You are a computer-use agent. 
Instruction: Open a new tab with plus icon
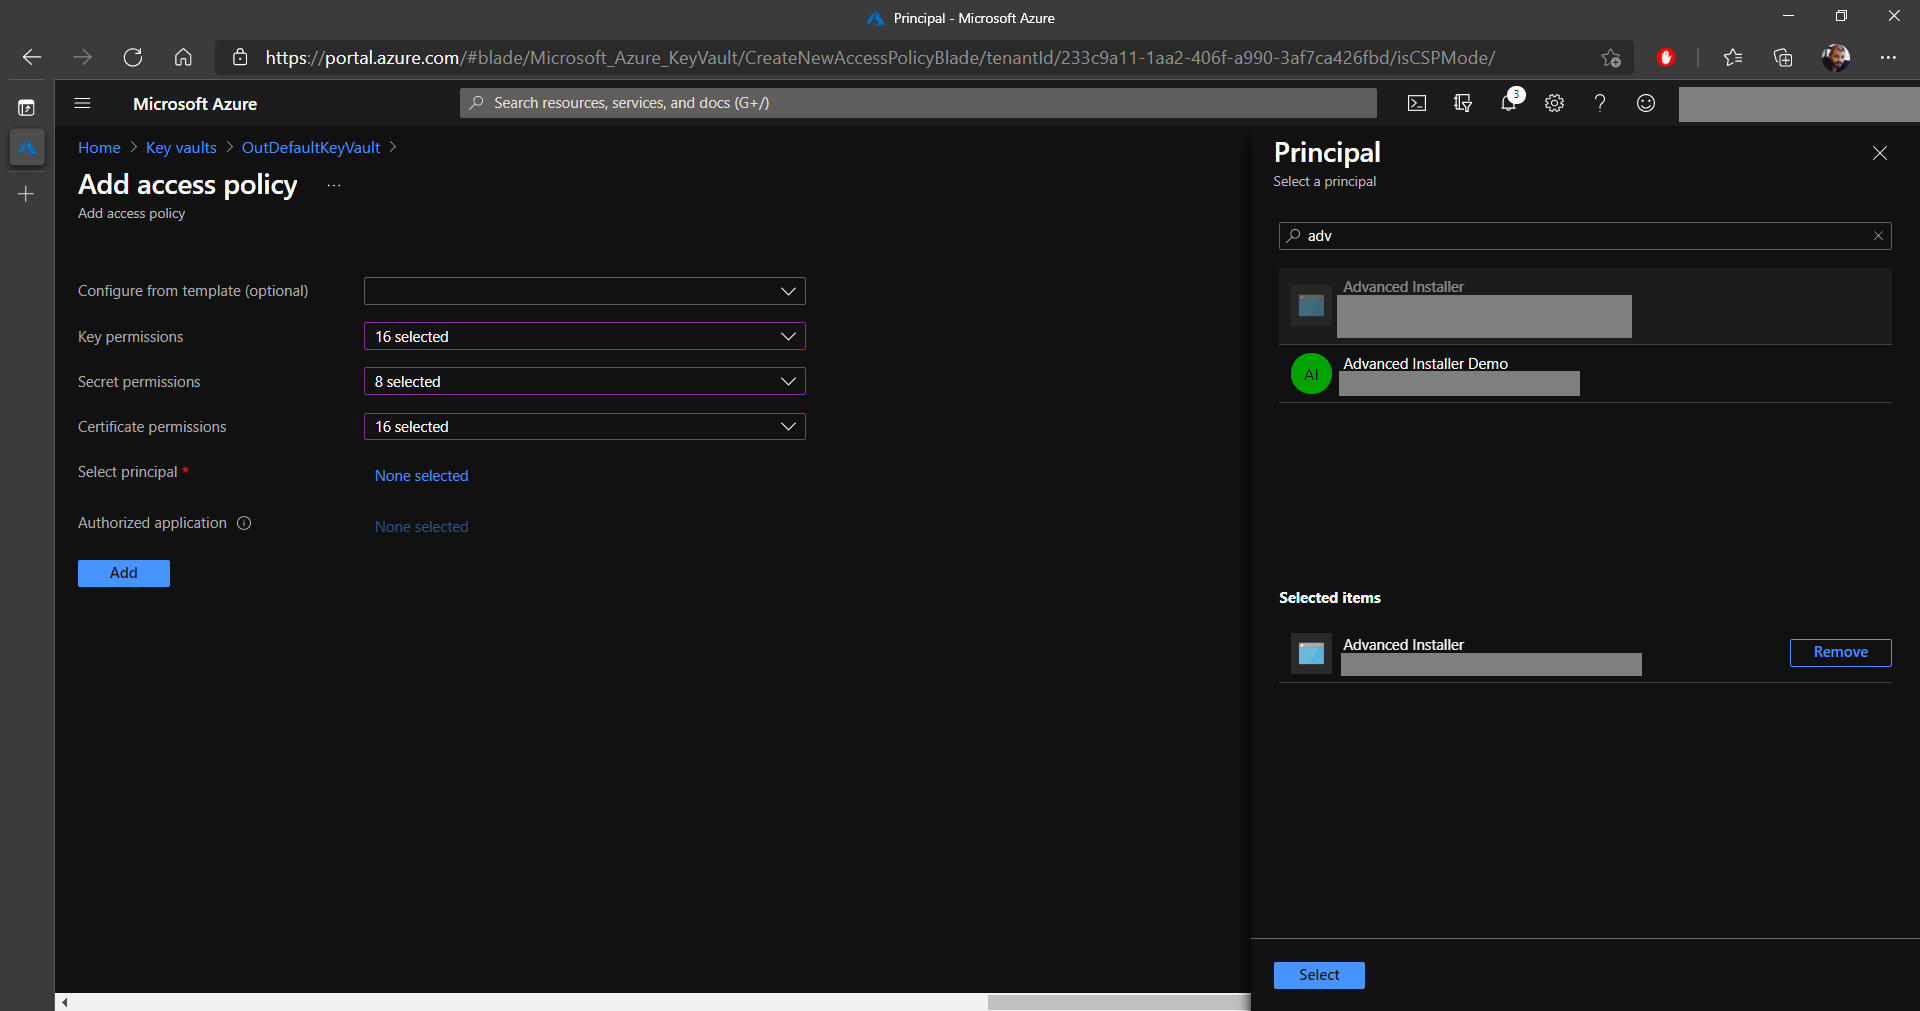coord(27,194)
